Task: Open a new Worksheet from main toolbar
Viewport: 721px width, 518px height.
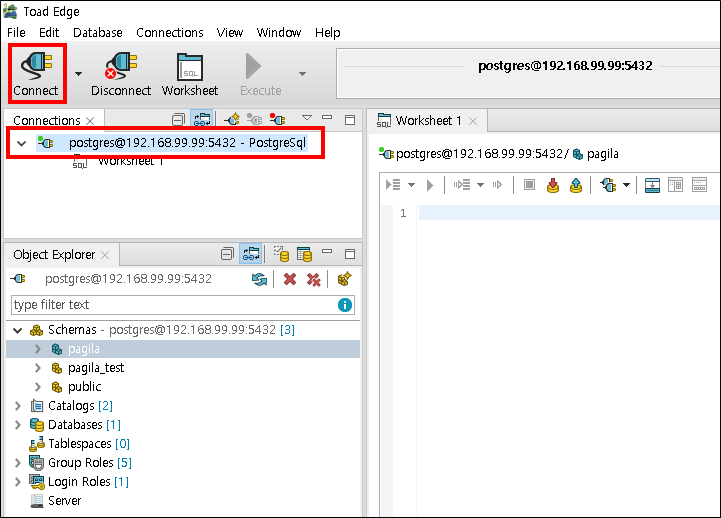Action: [189, 74]
